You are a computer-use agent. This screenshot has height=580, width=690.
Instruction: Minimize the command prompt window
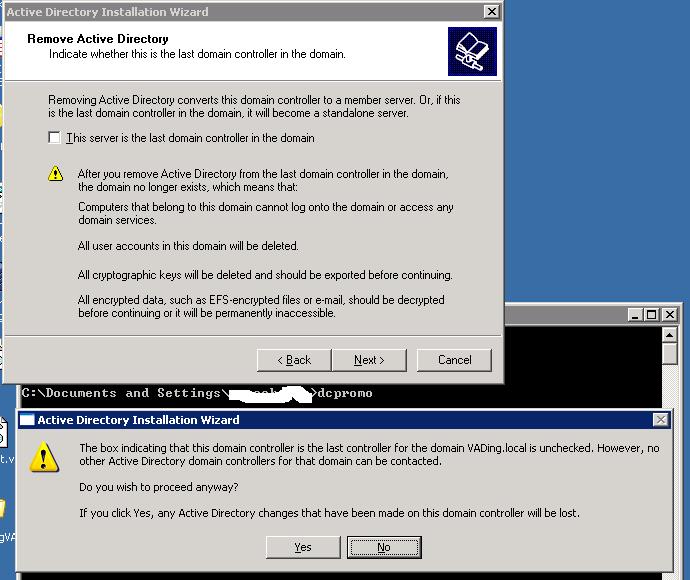click(635, 315)
